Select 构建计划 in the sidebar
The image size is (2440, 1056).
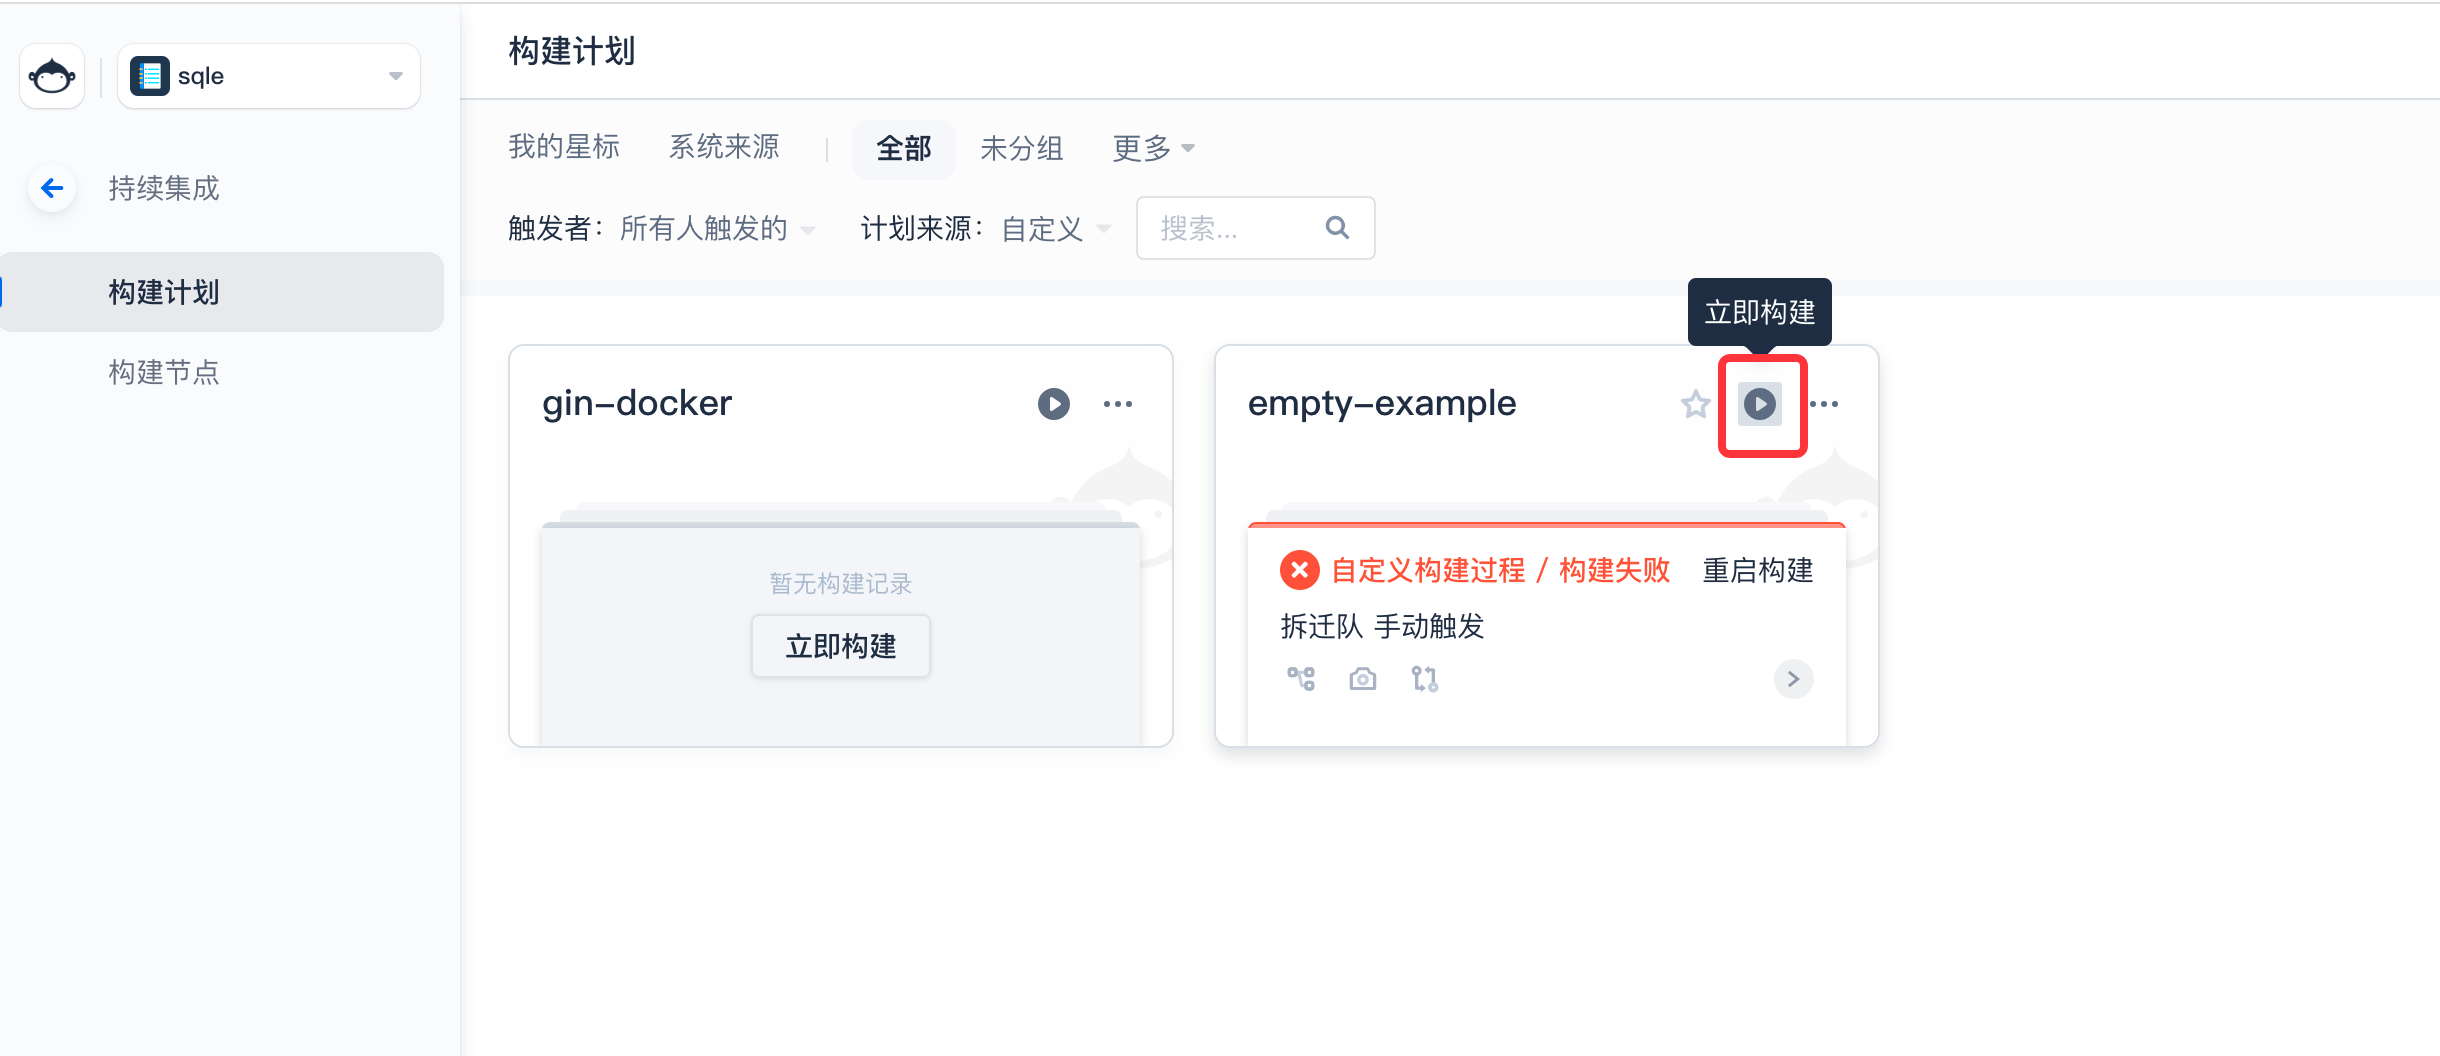coord(222,292)
